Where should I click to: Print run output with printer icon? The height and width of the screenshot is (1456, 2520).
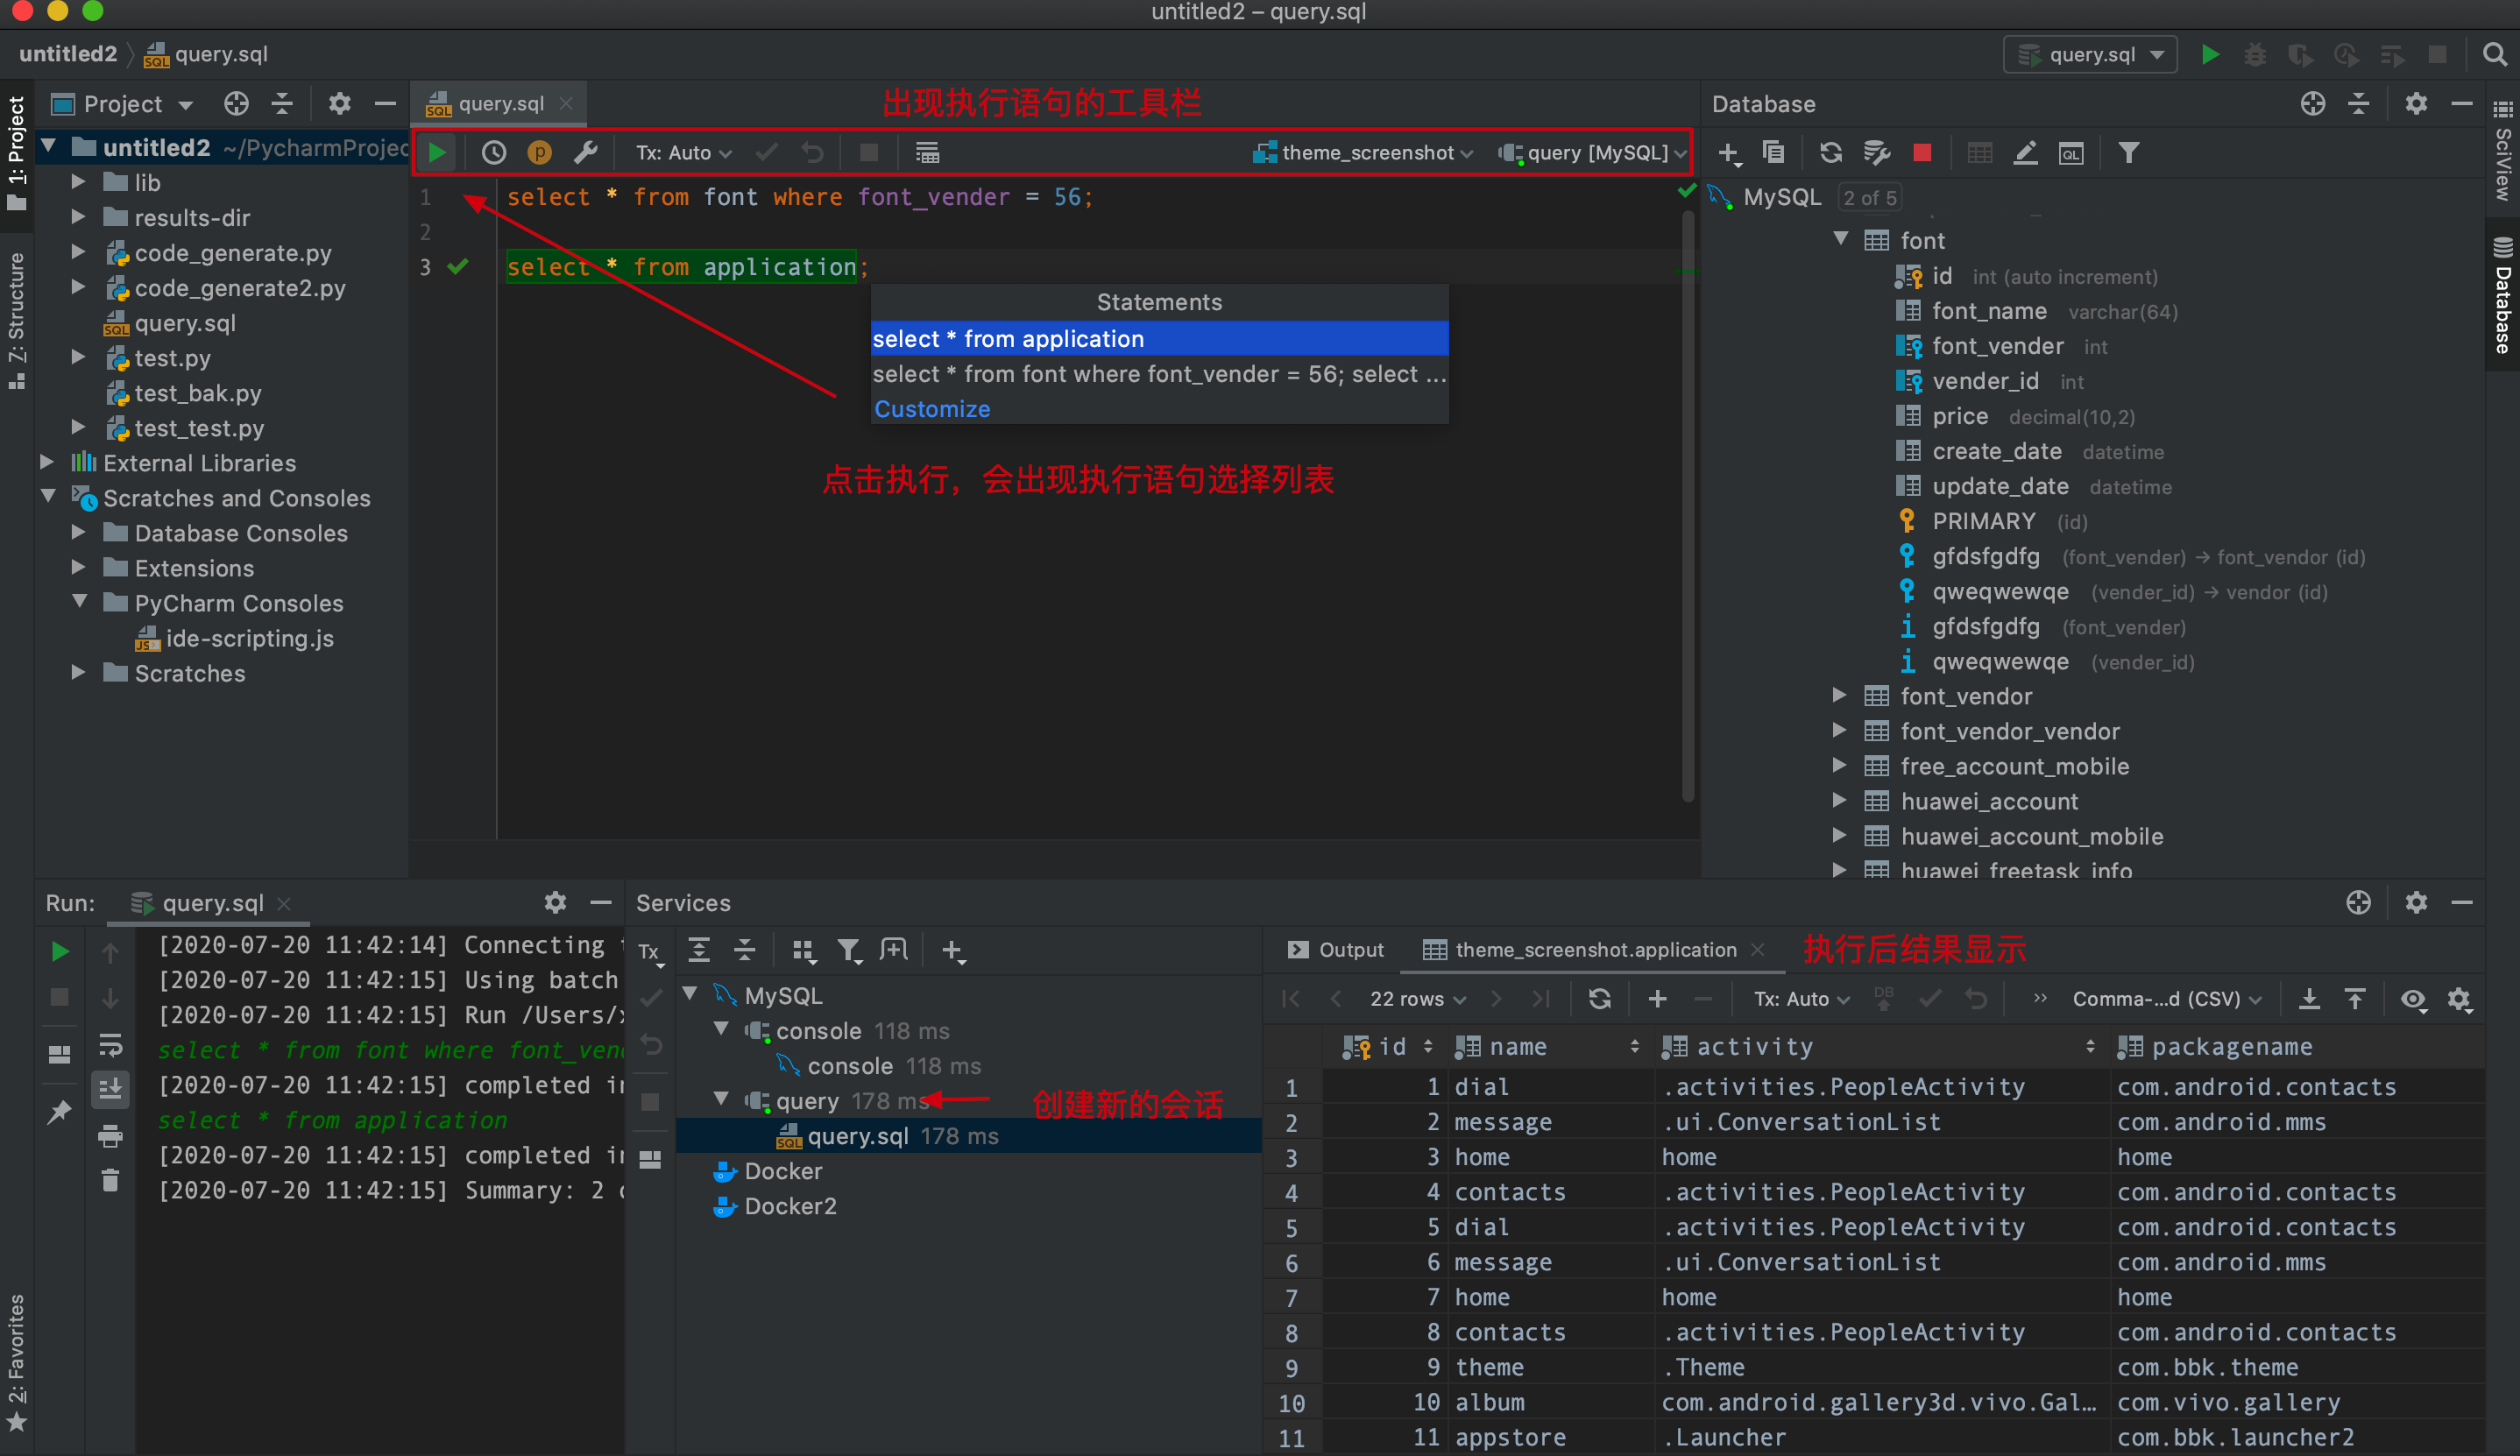[x=110, y=1135]
